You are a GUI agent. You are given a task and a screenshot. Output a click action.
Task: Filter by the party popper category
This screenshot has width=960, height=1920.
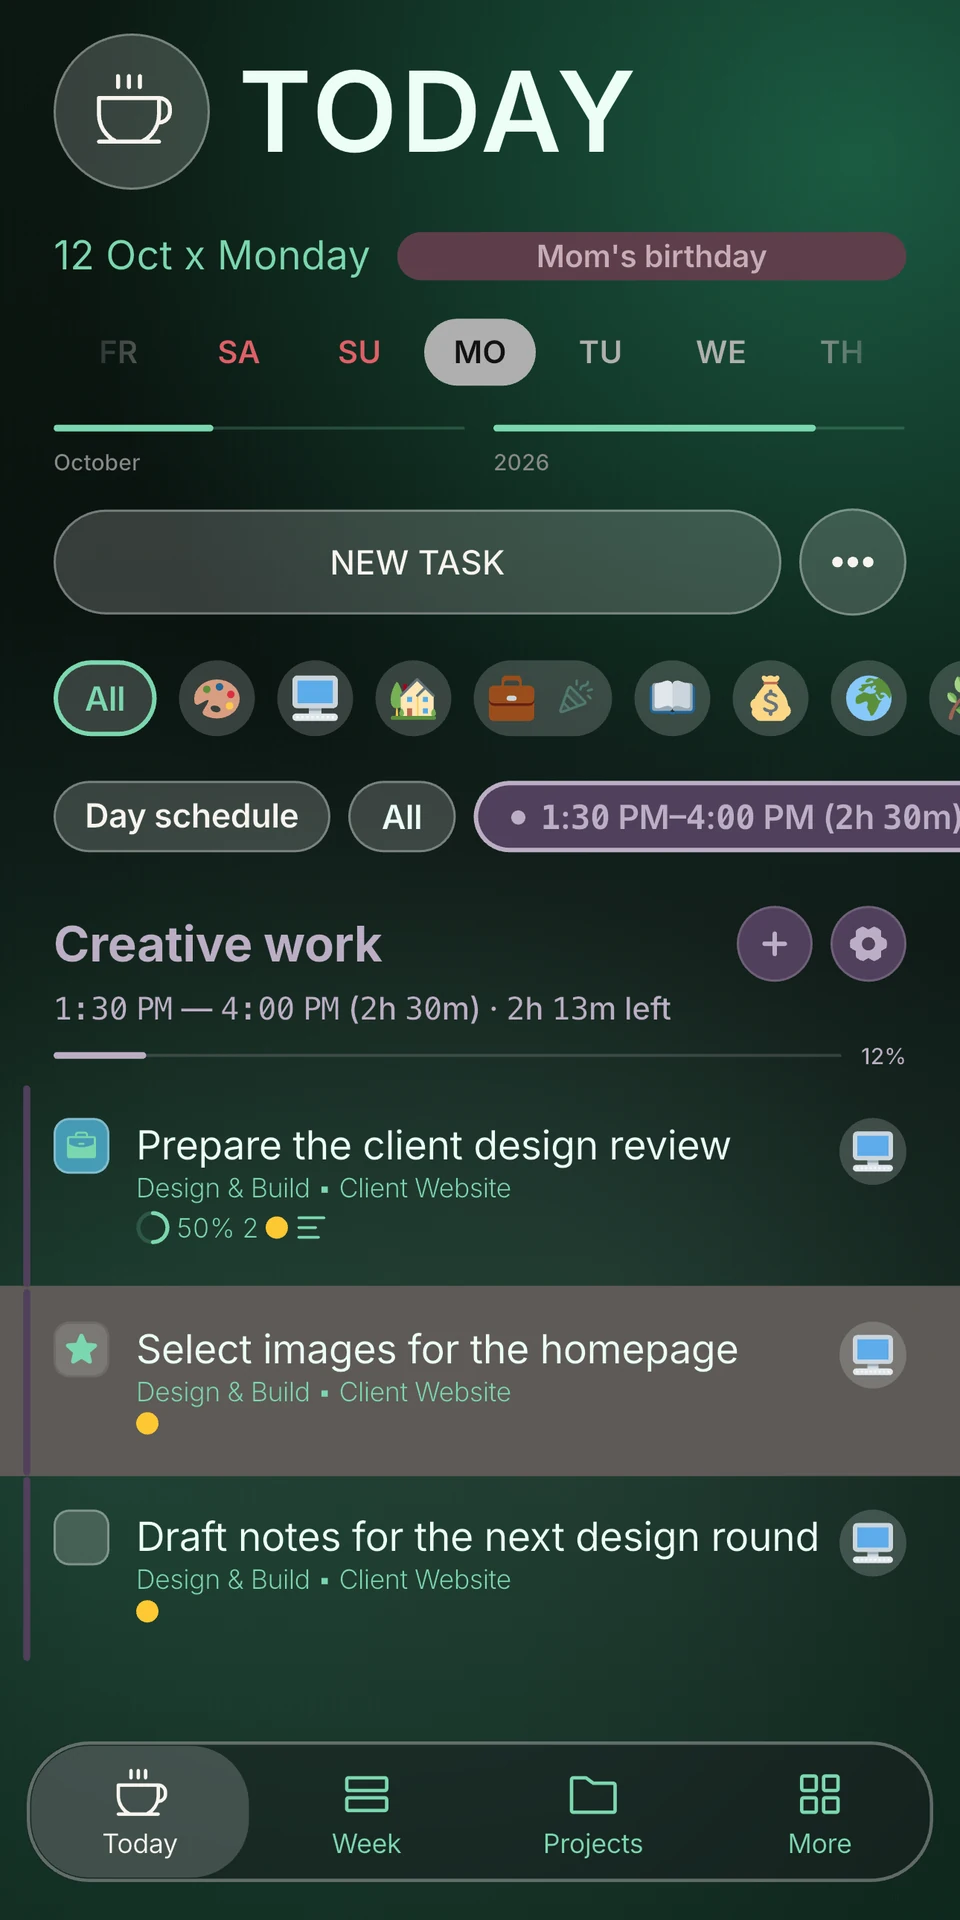click(575, 698)
